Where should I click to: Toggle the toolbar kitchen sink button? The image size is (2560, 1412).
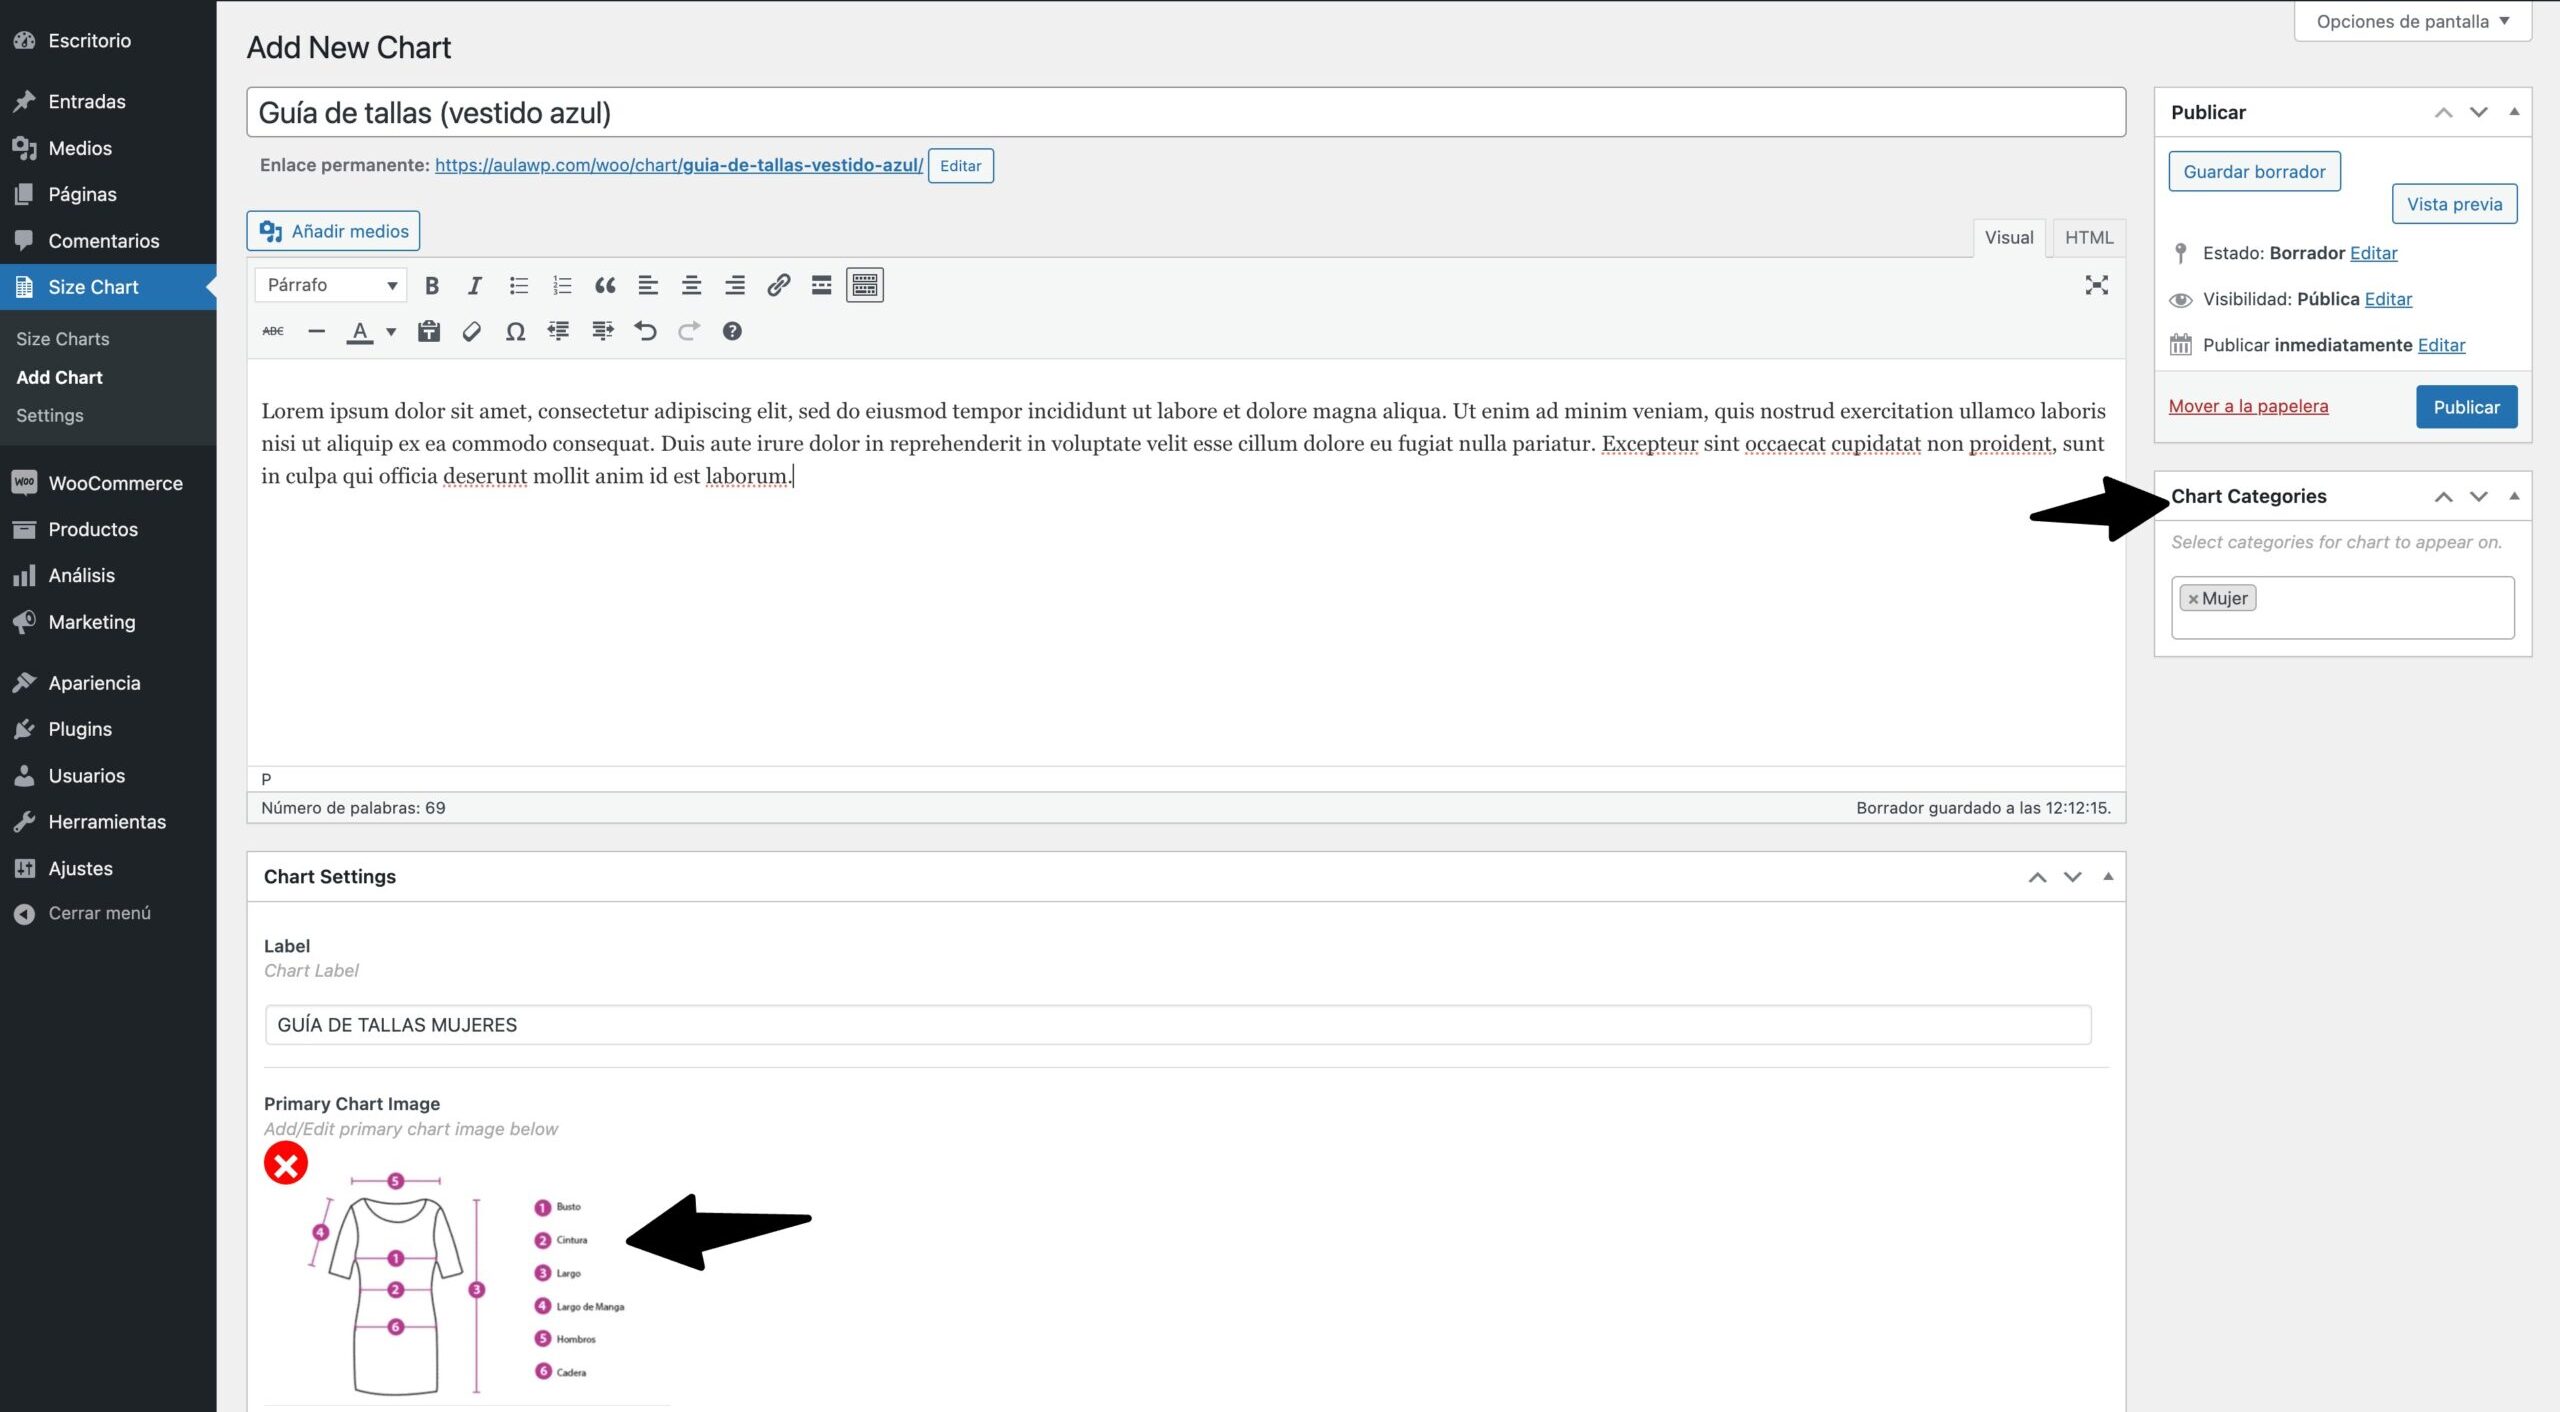pos(864,286)
